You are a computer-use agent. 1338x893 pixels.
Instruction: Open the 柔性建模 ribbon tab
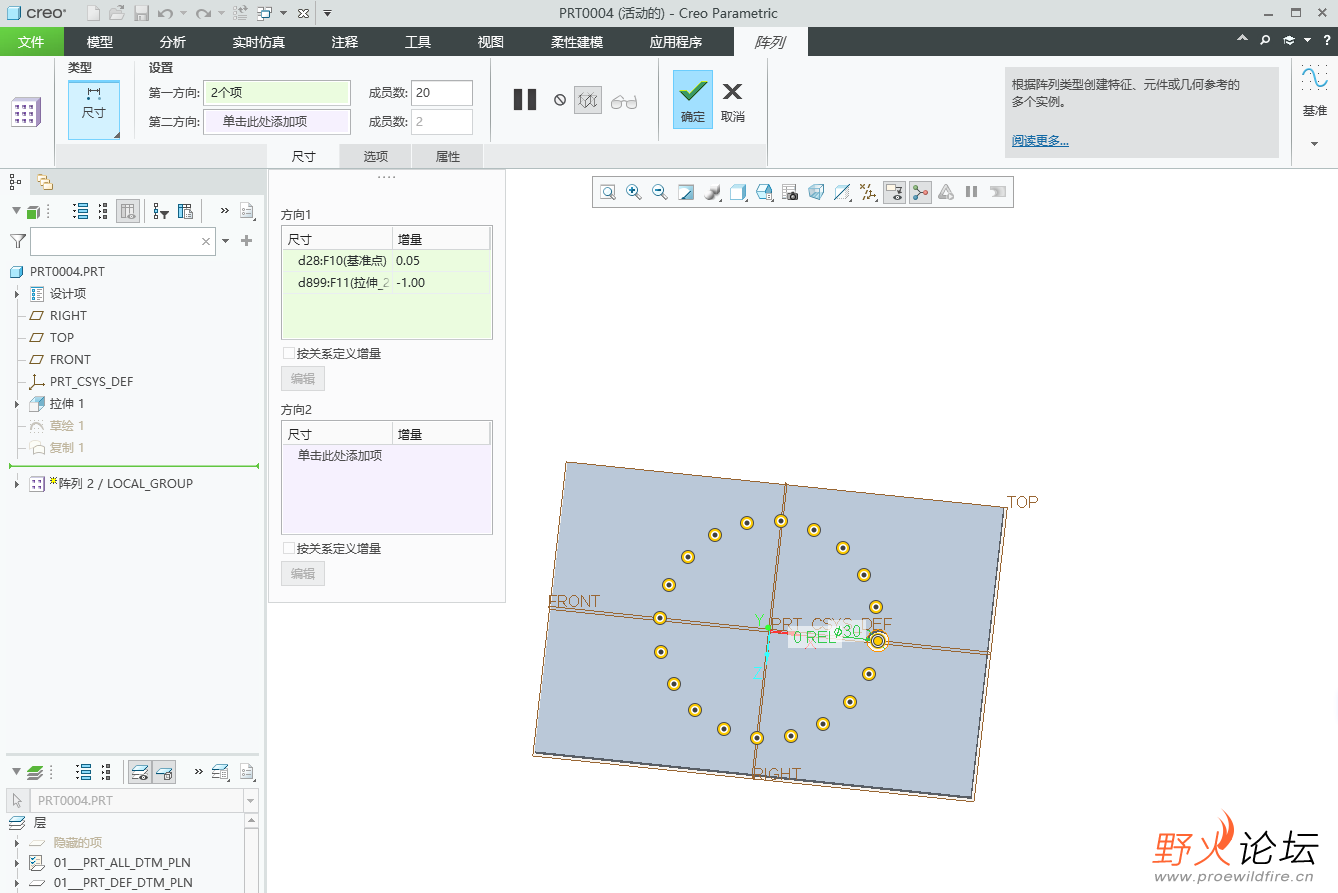coord(577,42)
